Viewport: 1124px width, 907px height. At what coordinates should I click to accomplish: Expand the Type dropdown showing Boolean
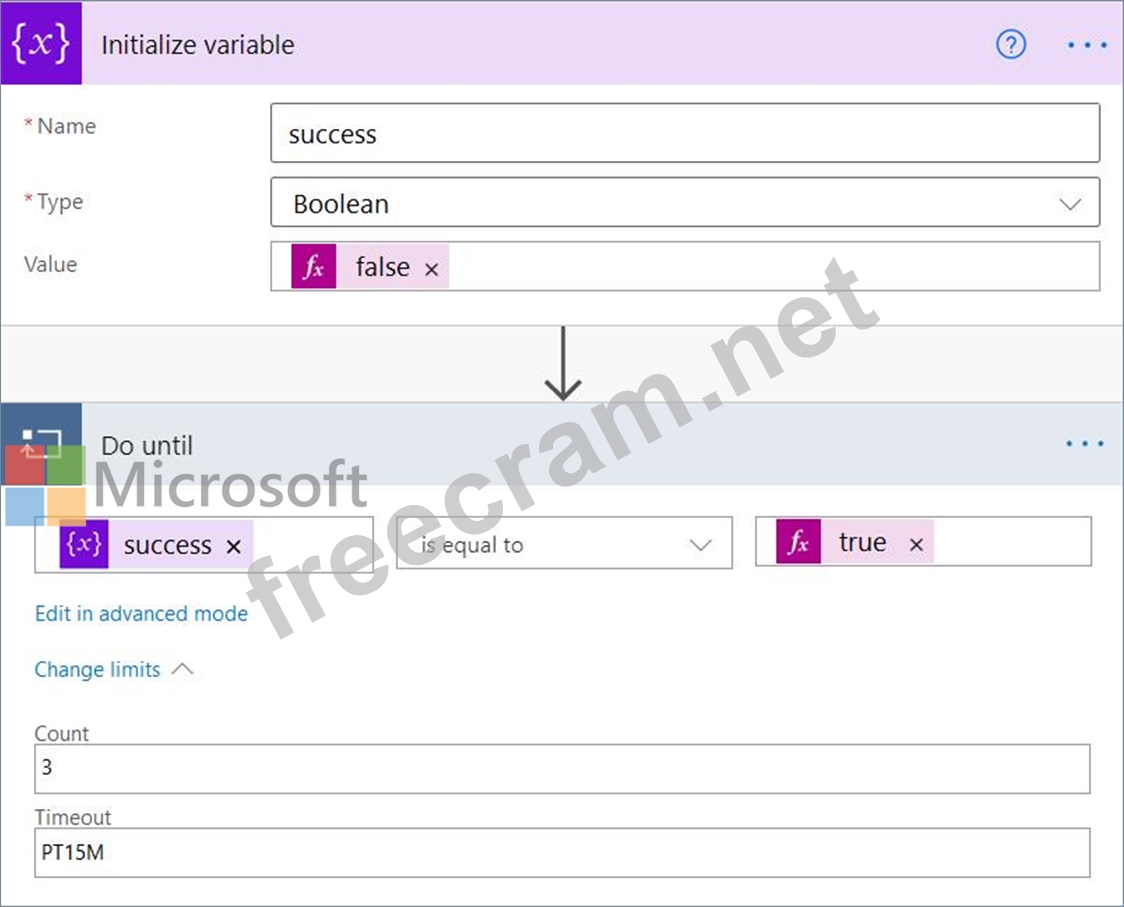click(1069, 204)
